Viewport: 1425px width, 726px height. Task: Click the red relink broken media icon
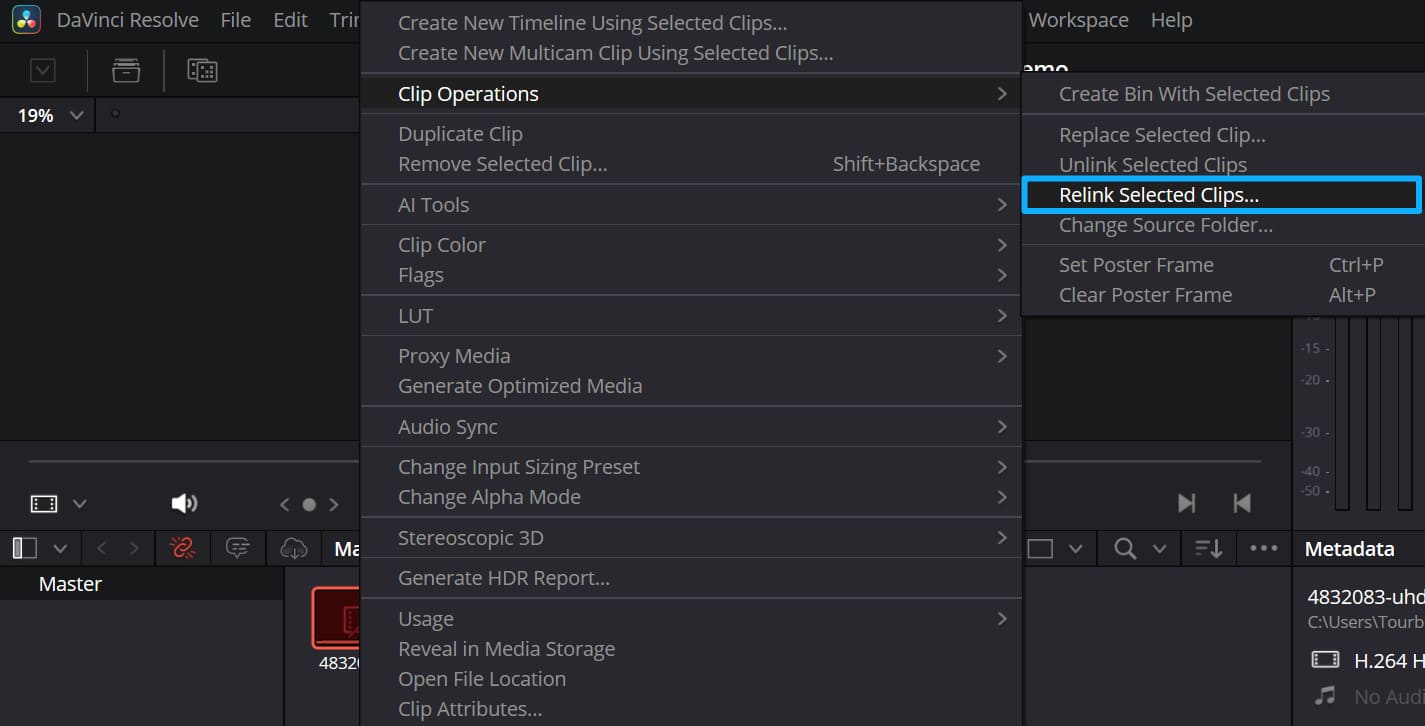tap(184, 548)
